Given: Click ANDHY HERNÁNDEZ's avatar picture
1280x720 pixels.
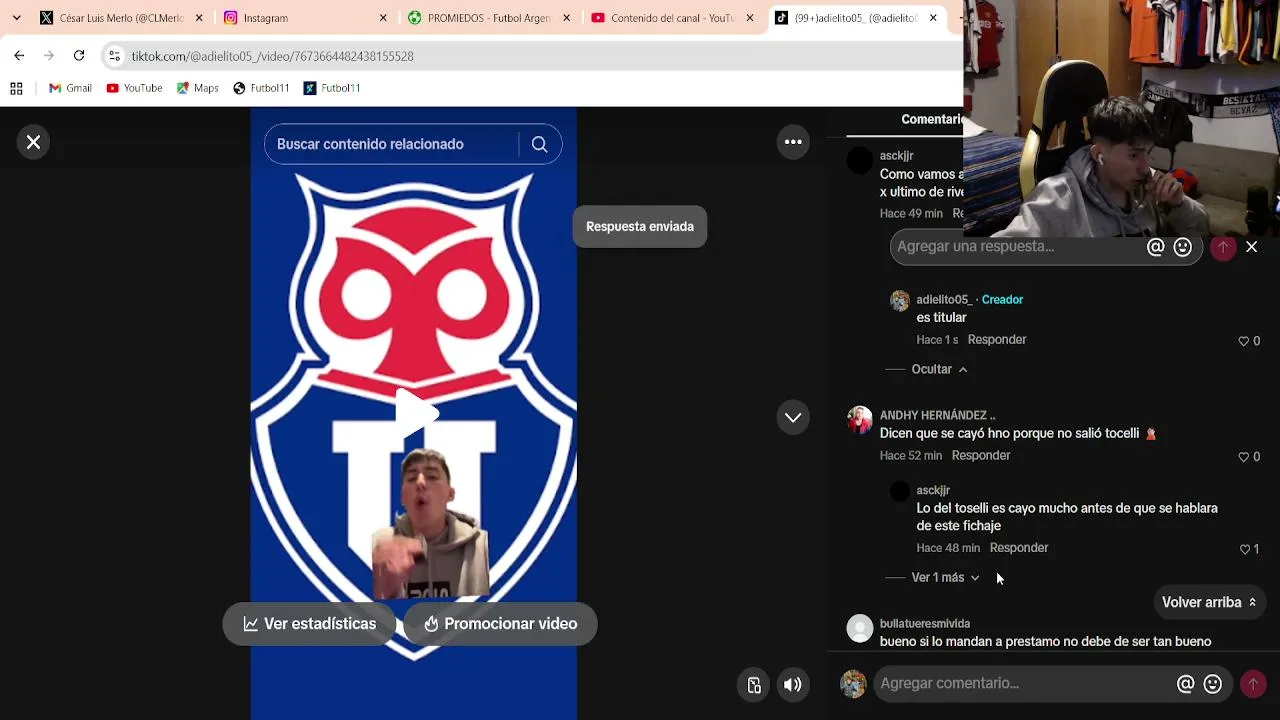Looking at the screenshot, I should click(860, 421).
